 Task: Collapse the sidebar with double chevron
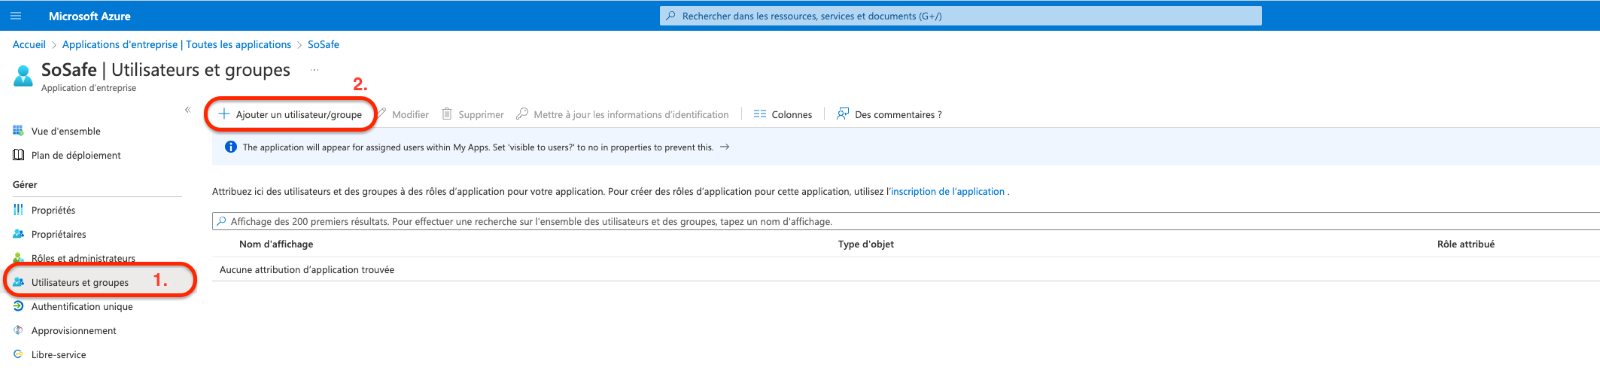[187, 110]
